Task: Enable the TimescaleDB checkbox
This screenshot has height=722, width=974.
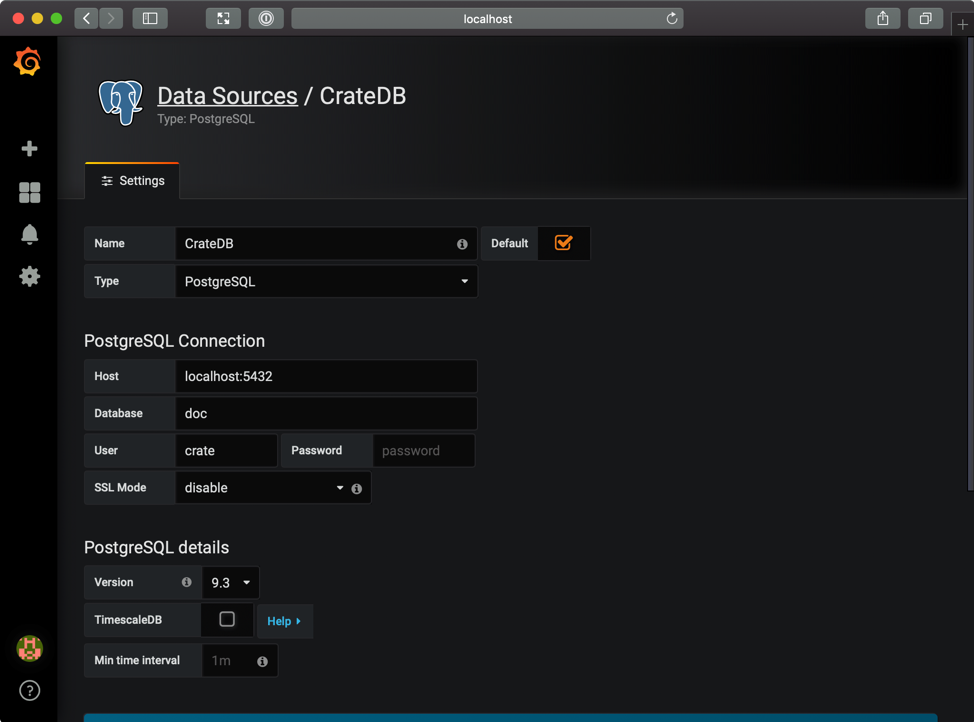Action: click(227, 620)
